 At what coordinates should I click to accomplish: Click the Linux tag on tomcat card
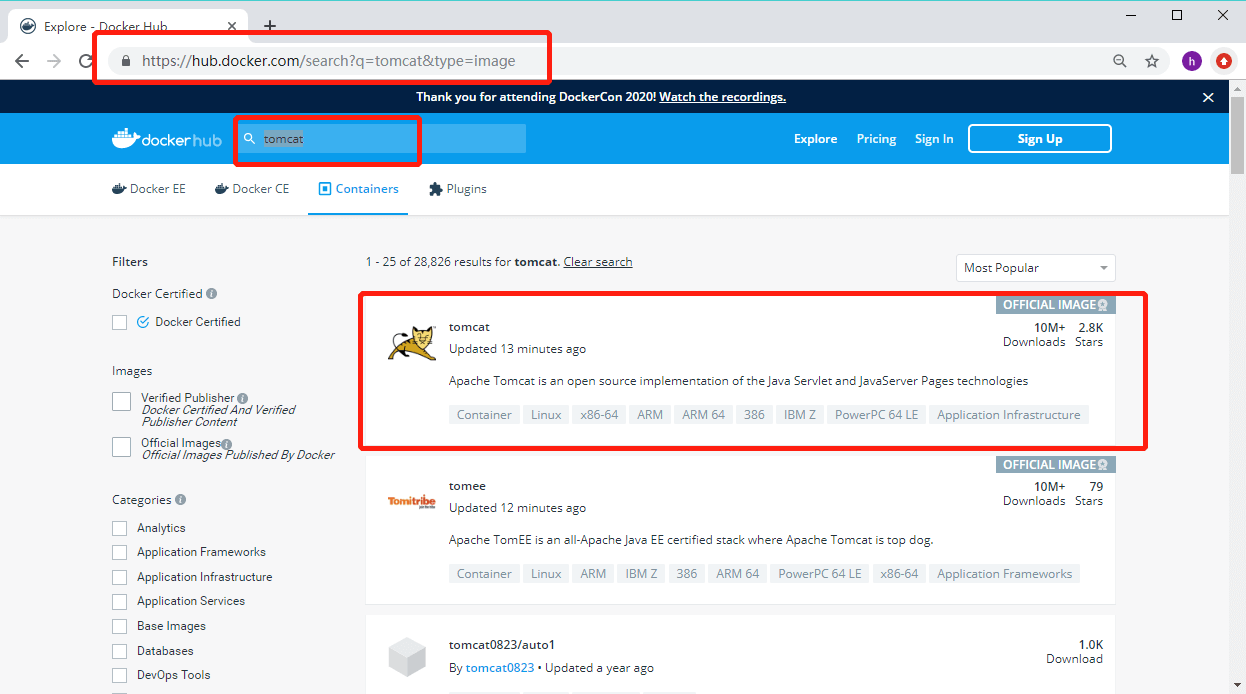tap(546, 415)
